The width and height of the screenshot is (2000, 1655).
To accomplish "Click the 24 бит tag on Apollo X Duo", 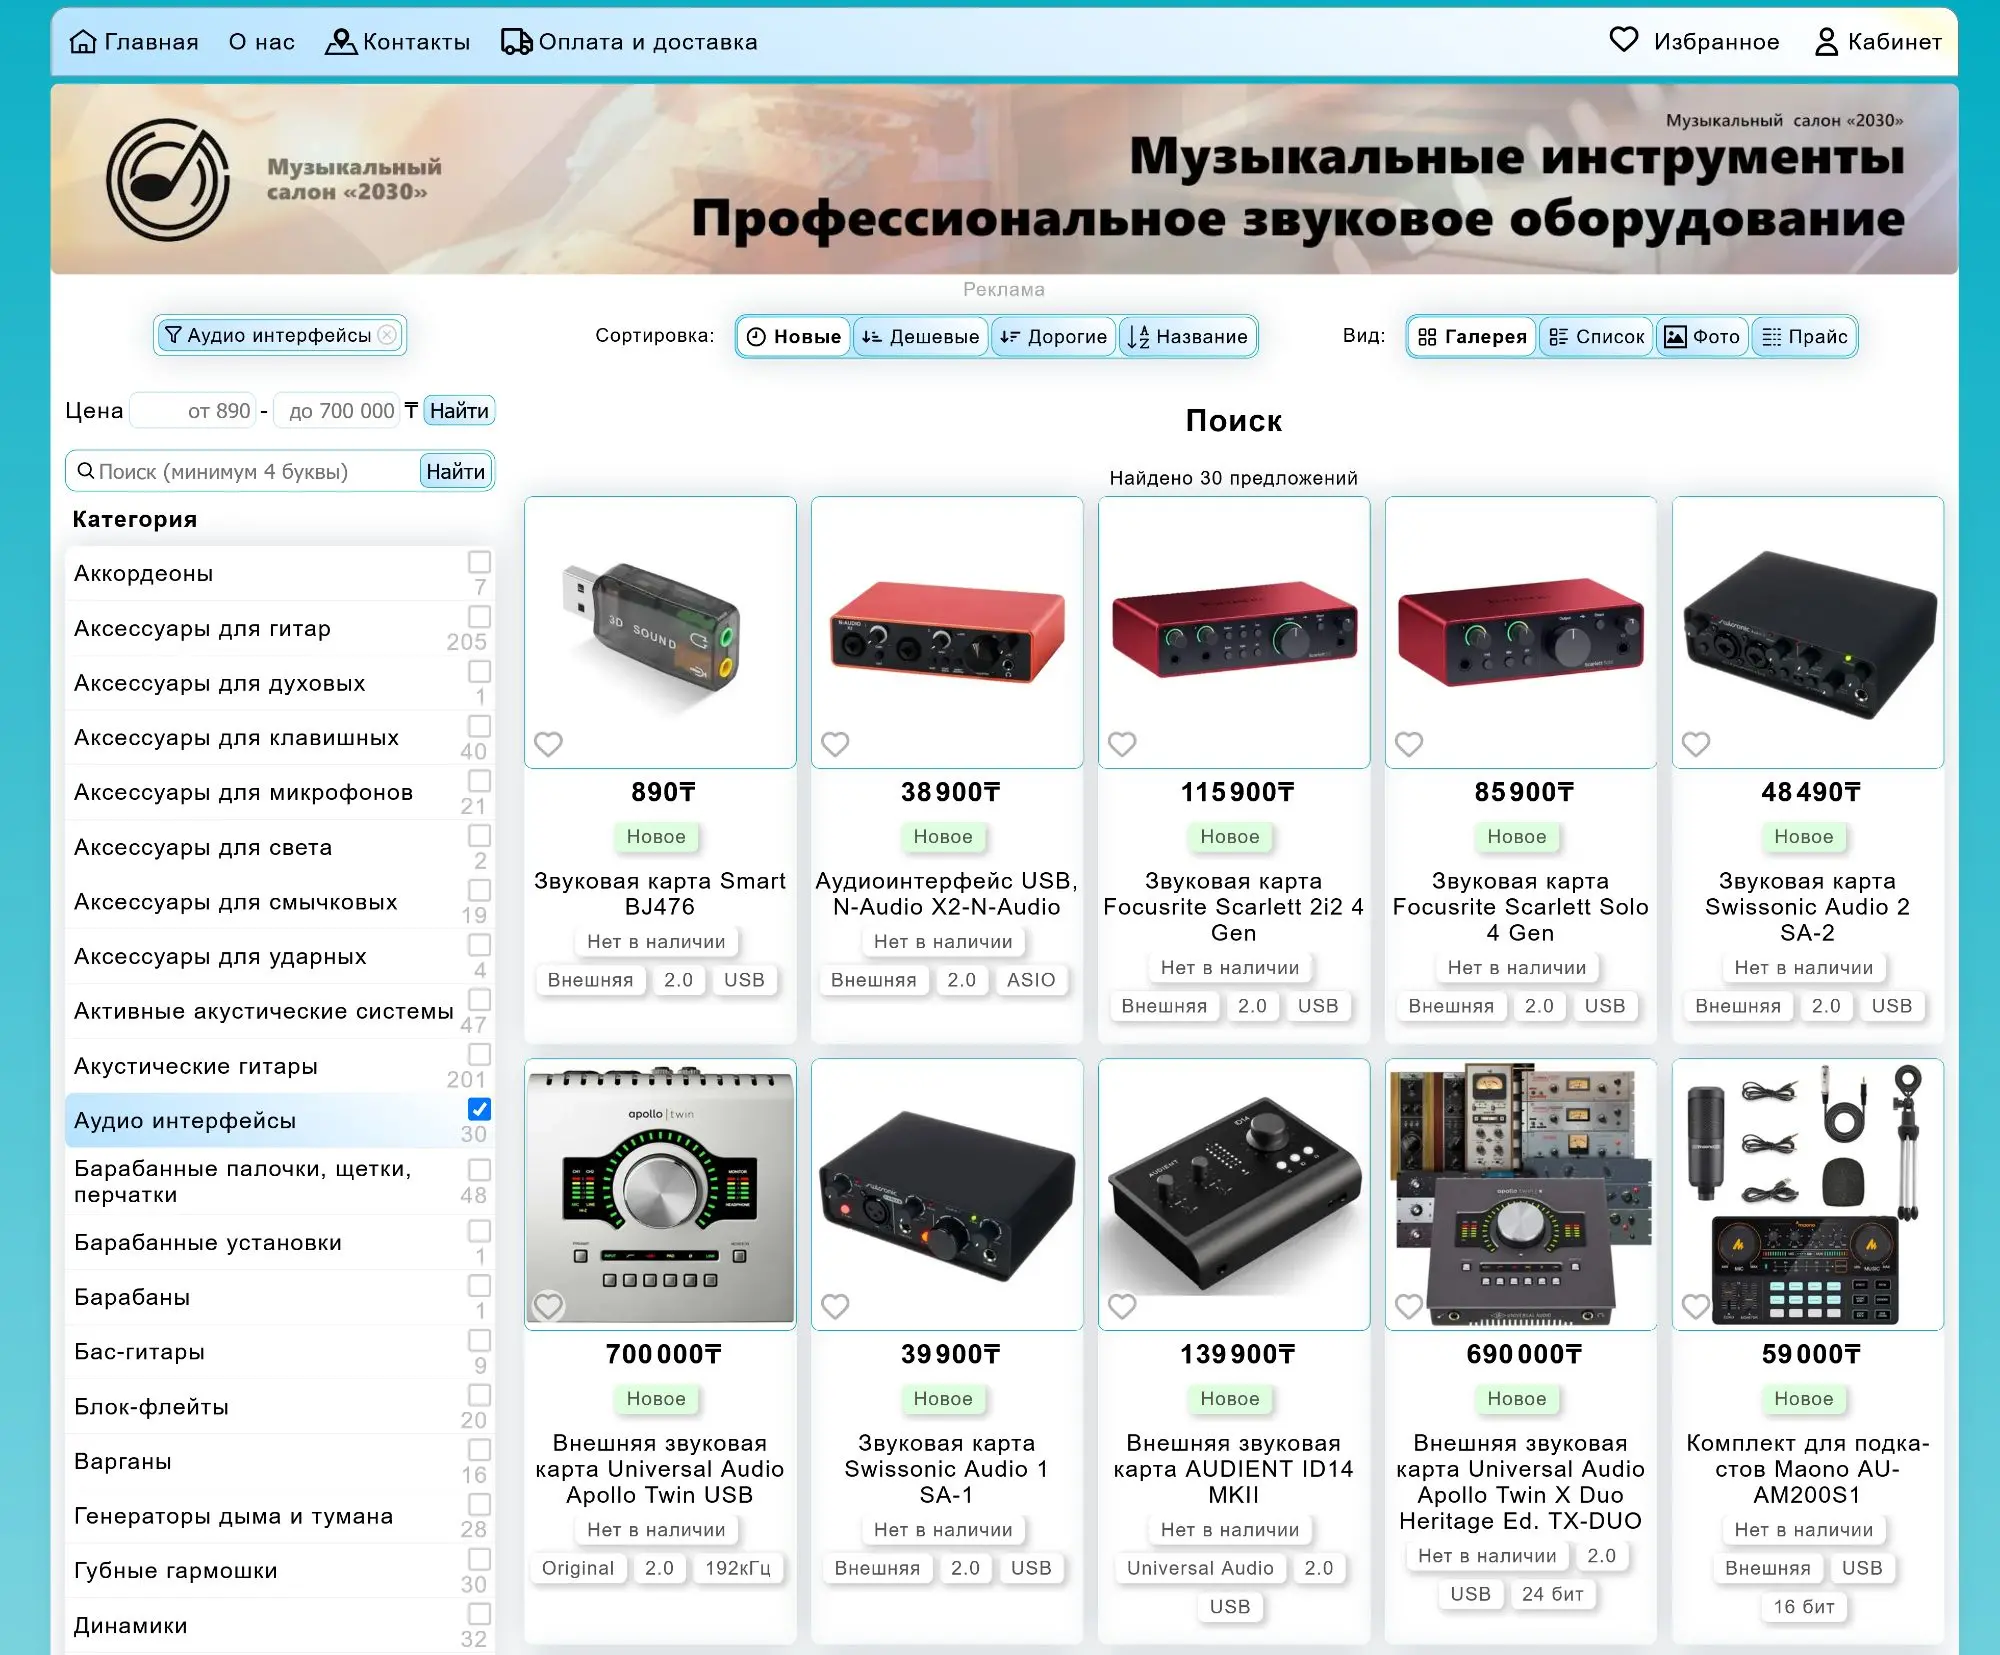I will point(1553,1594).
